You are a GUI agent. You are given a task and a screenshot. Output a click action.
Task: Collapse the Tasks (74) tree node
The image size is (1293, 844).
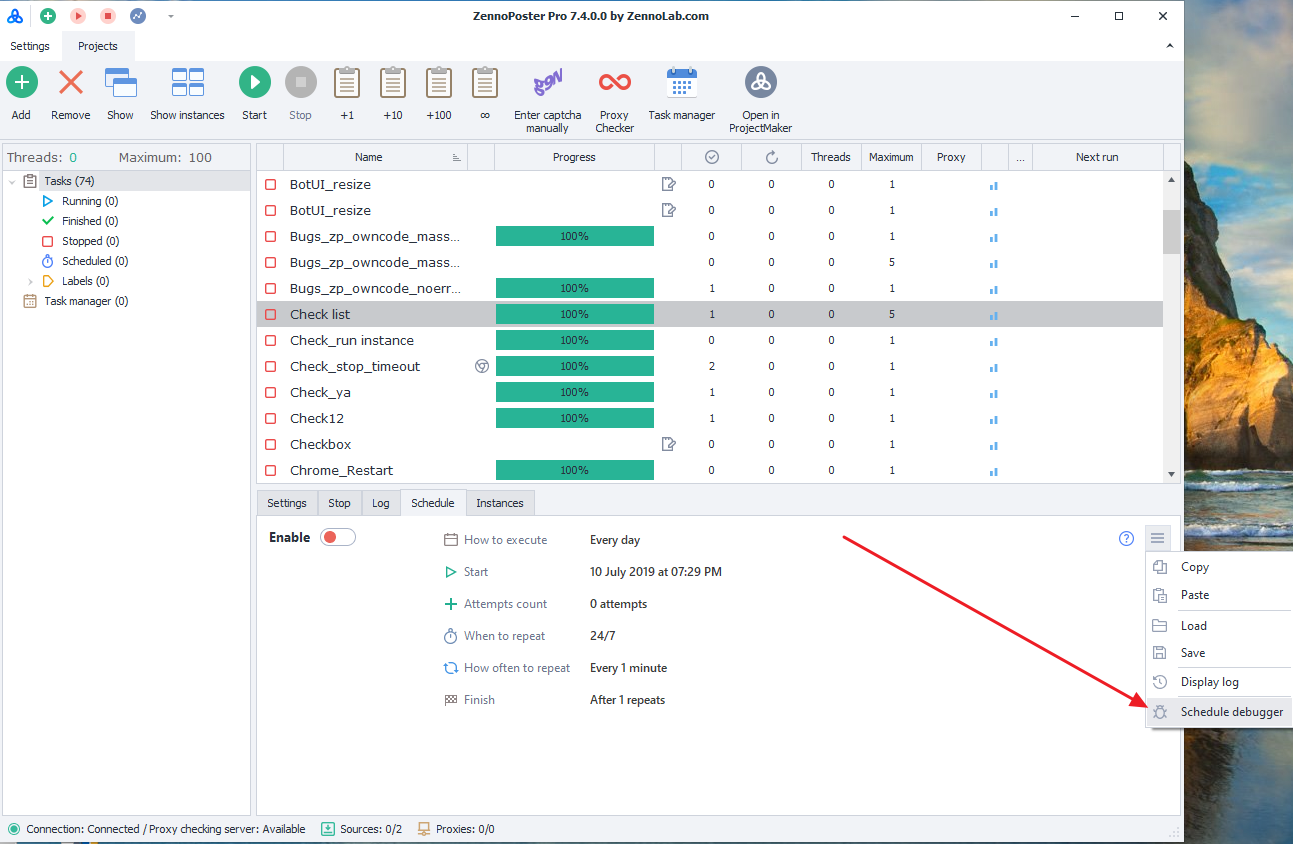(12, 182)
